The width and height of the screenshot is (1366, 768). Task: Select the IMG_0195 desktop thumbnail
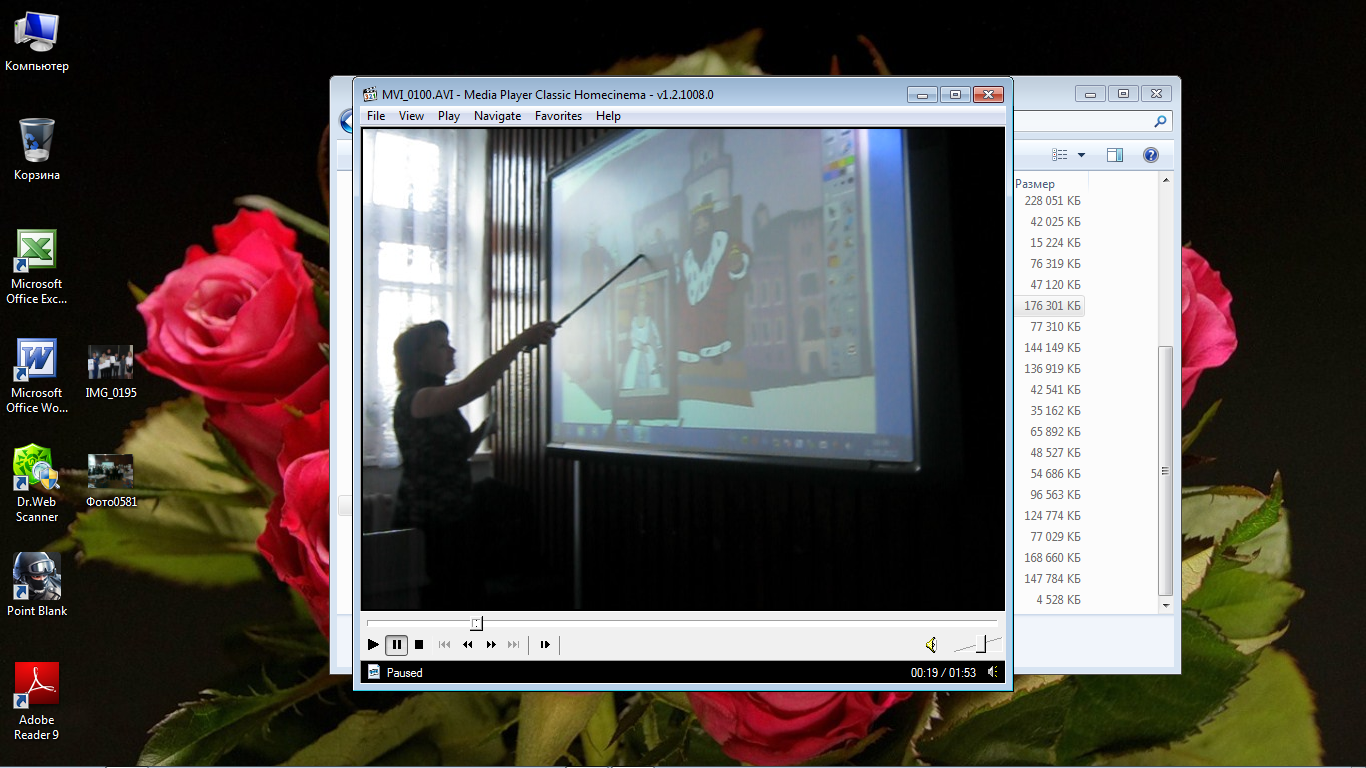[x=111, y=372]
